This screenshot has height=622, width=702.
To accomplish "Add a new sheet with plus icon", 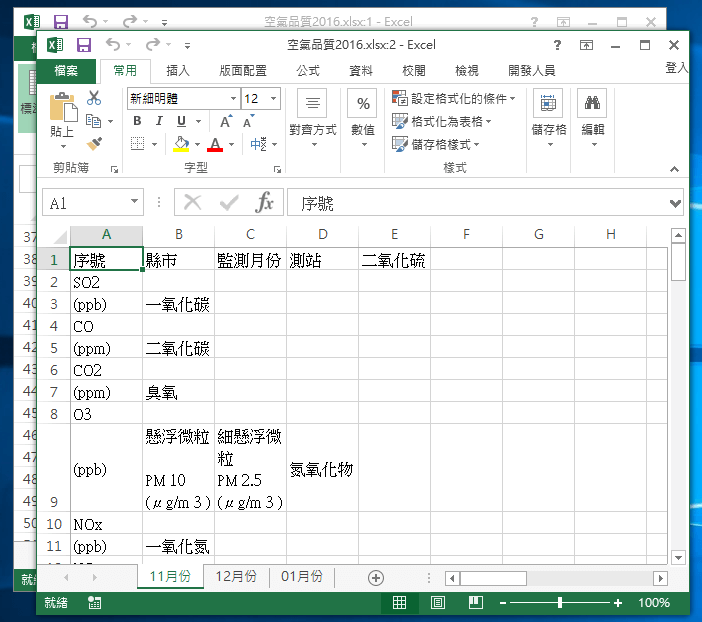I will 376,578.
